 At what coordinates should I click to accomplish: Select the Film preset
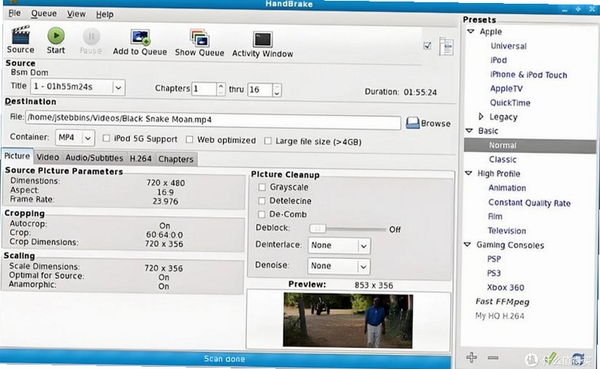[495, 217]
